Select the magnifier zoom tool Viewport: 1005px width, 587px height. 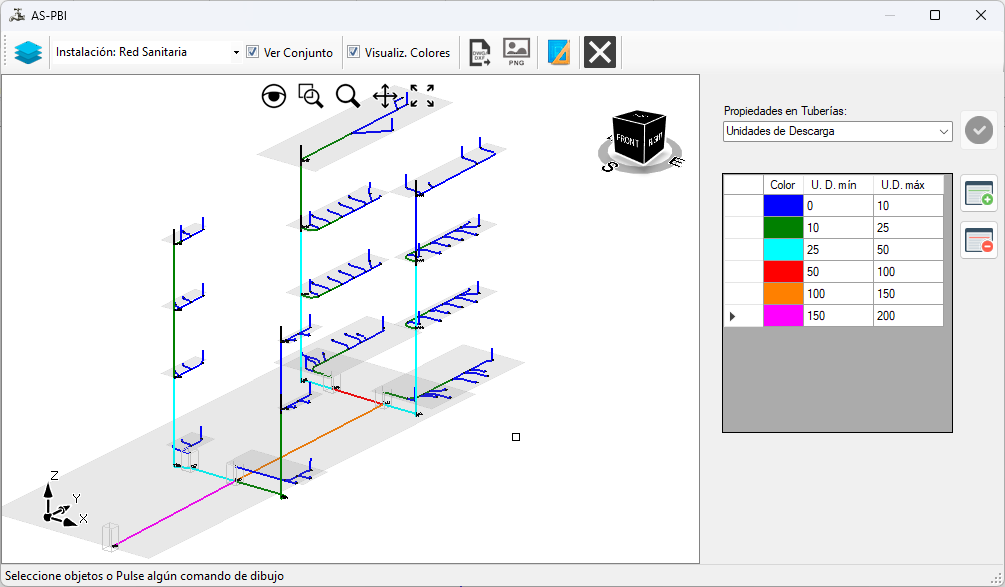click(x=348, y=96)
